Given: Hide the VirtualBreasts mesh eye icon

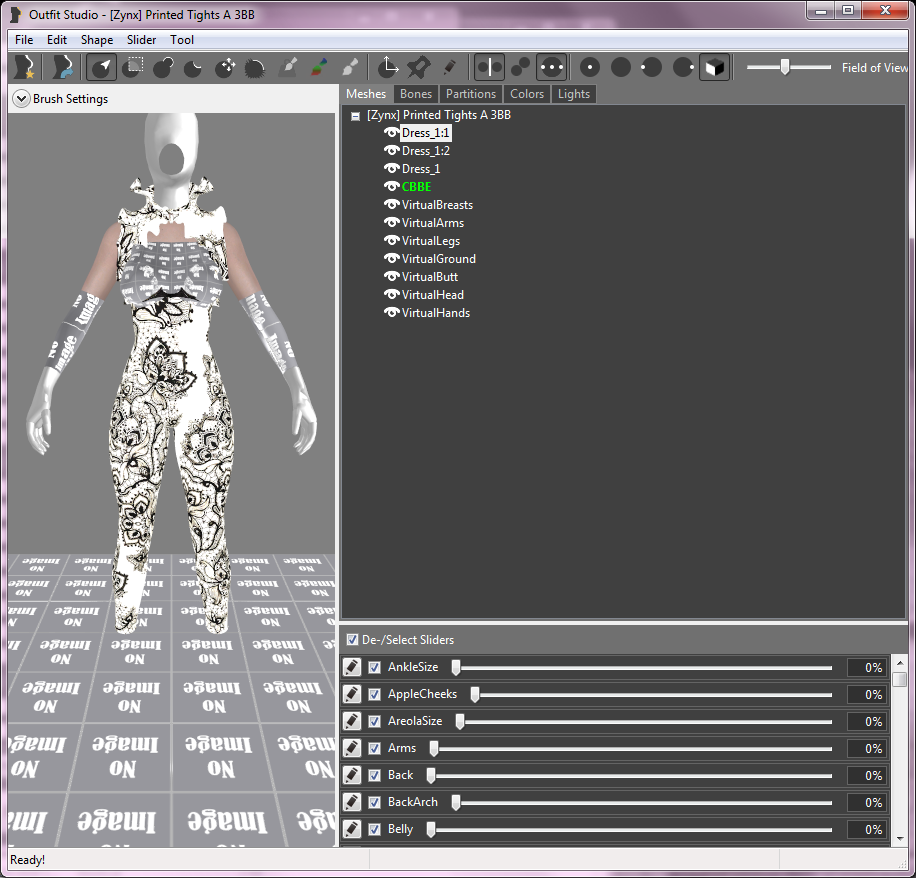Looking at the screenshot, I should point(391,204).
